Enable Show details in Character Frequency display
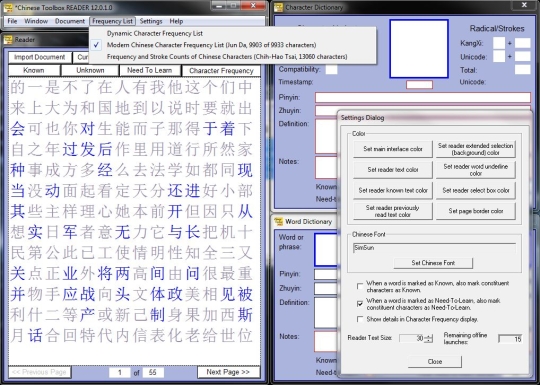 [x=360, y=319]
